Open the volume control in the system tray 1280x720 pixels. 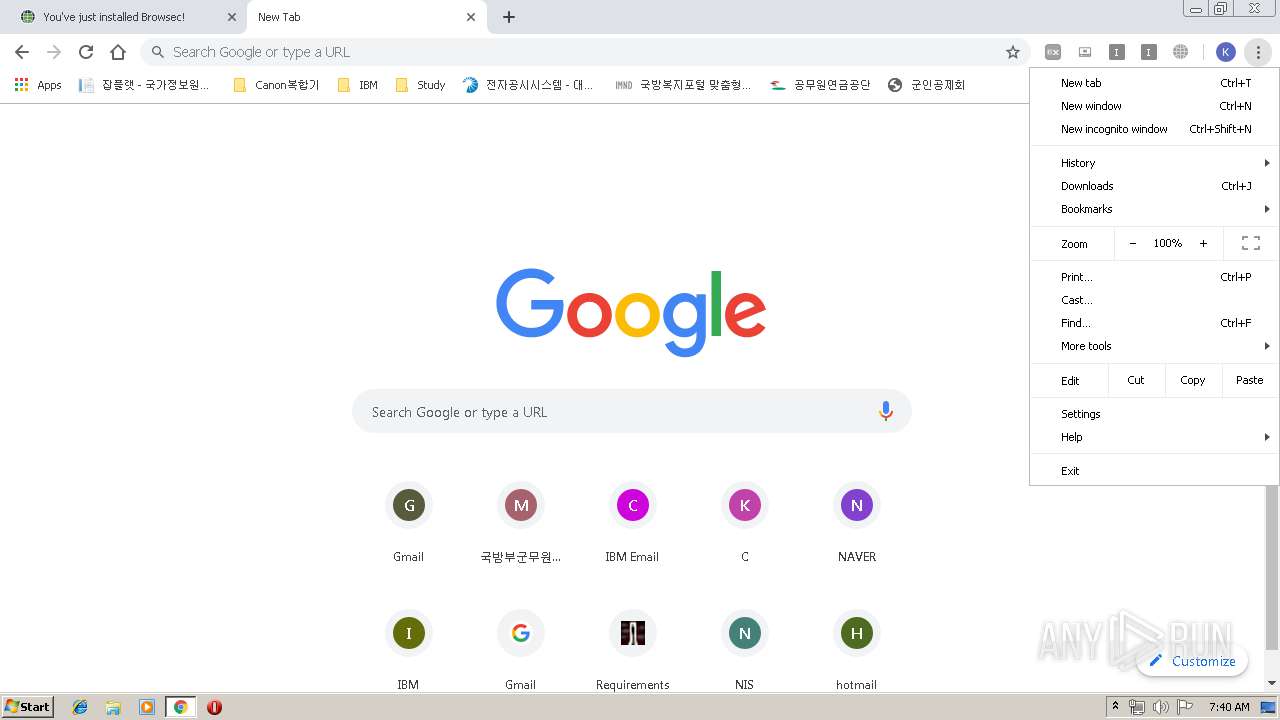[x=1161, y=707]
